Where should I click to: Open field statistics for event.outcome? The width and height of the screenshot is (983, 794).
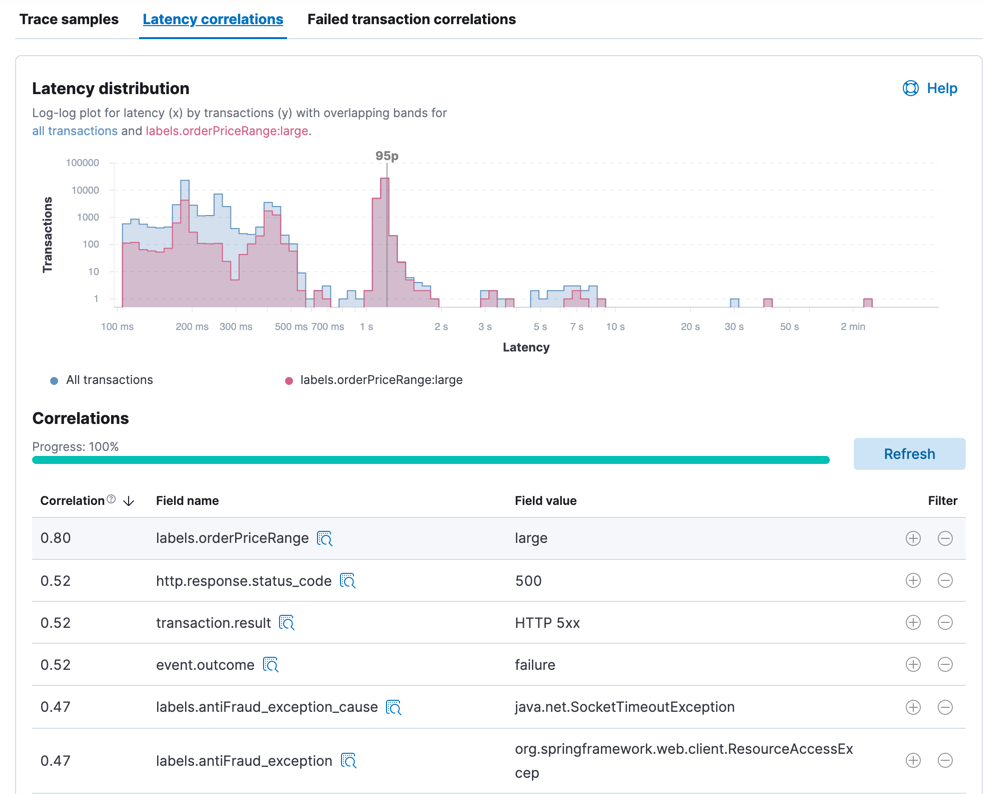pyautogui.click(x=270, y=664)
